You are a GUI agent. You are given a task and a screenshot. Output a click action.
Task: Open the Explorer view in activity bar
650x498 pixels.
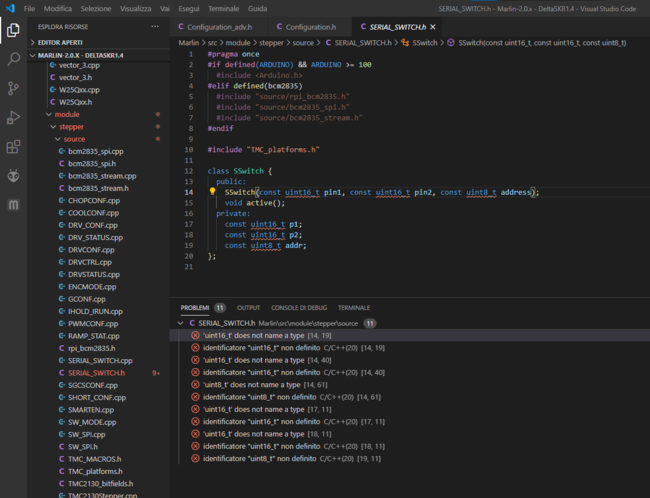pyautogui.click(x=13, y=31)
